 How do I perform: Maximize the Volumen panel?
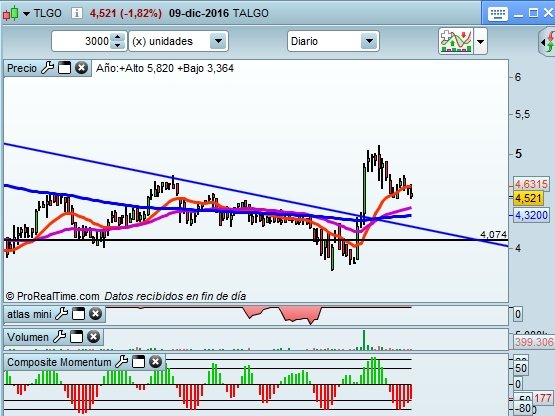(x=76, y=337)
